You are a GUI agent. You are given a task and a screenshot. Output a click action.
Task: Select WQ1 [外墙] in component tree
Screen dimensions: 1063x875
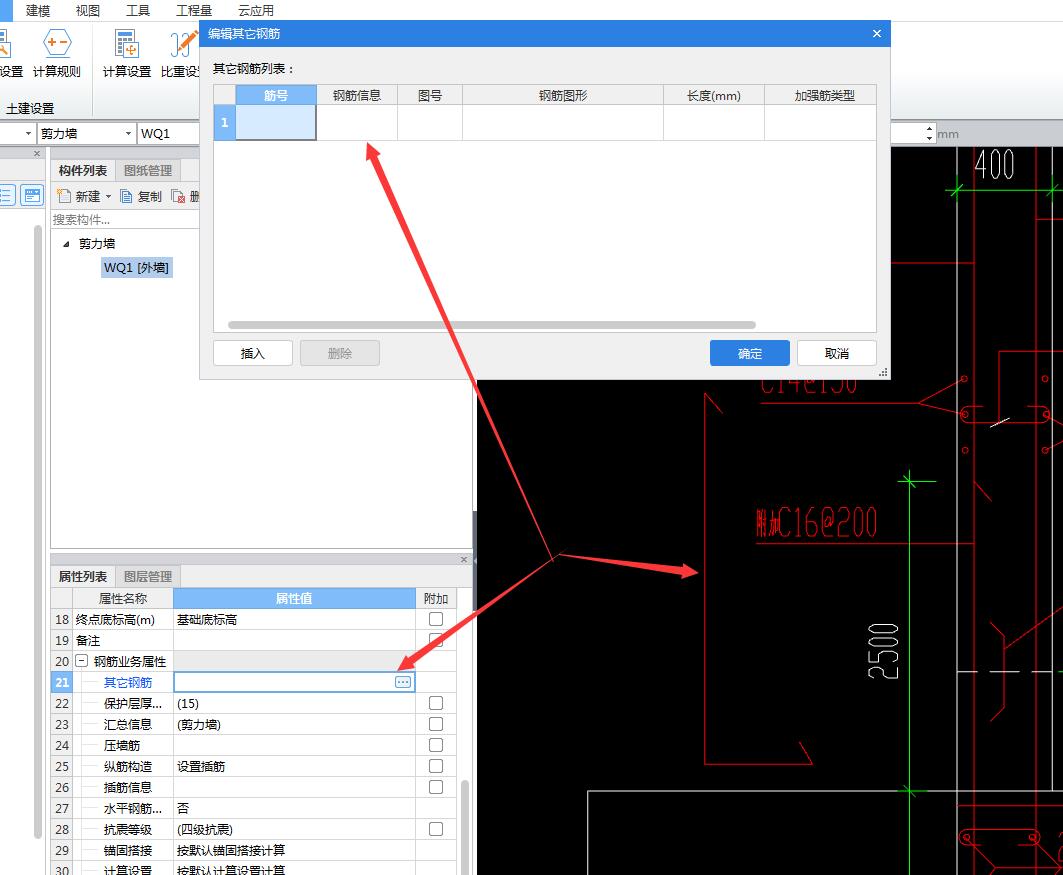136,268
